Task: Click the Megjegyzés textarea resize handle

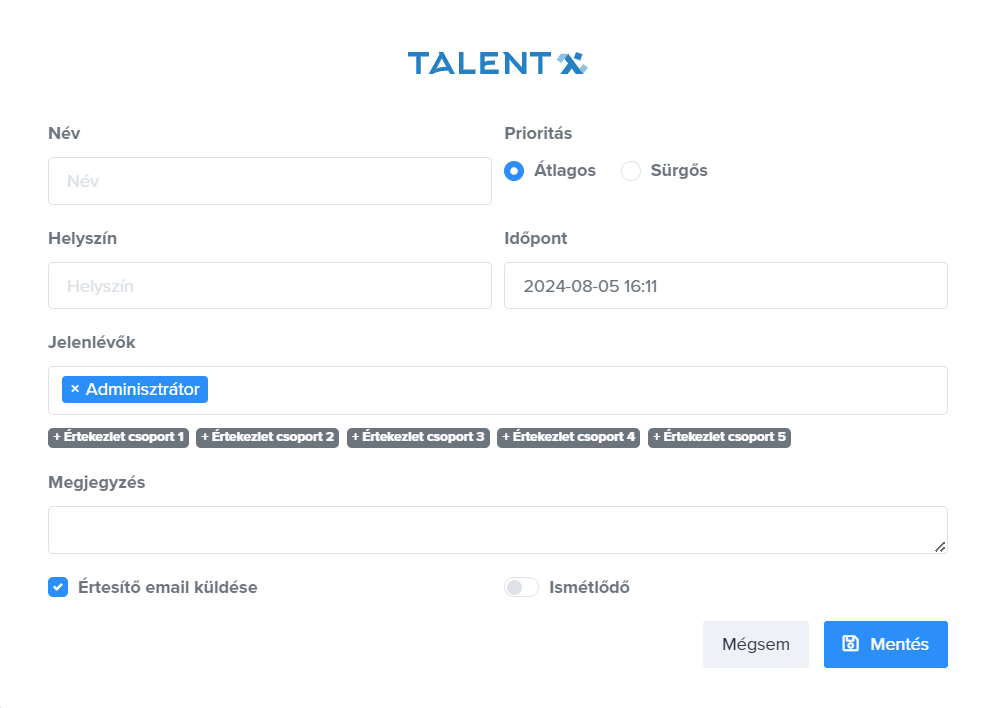Action: 940,547
